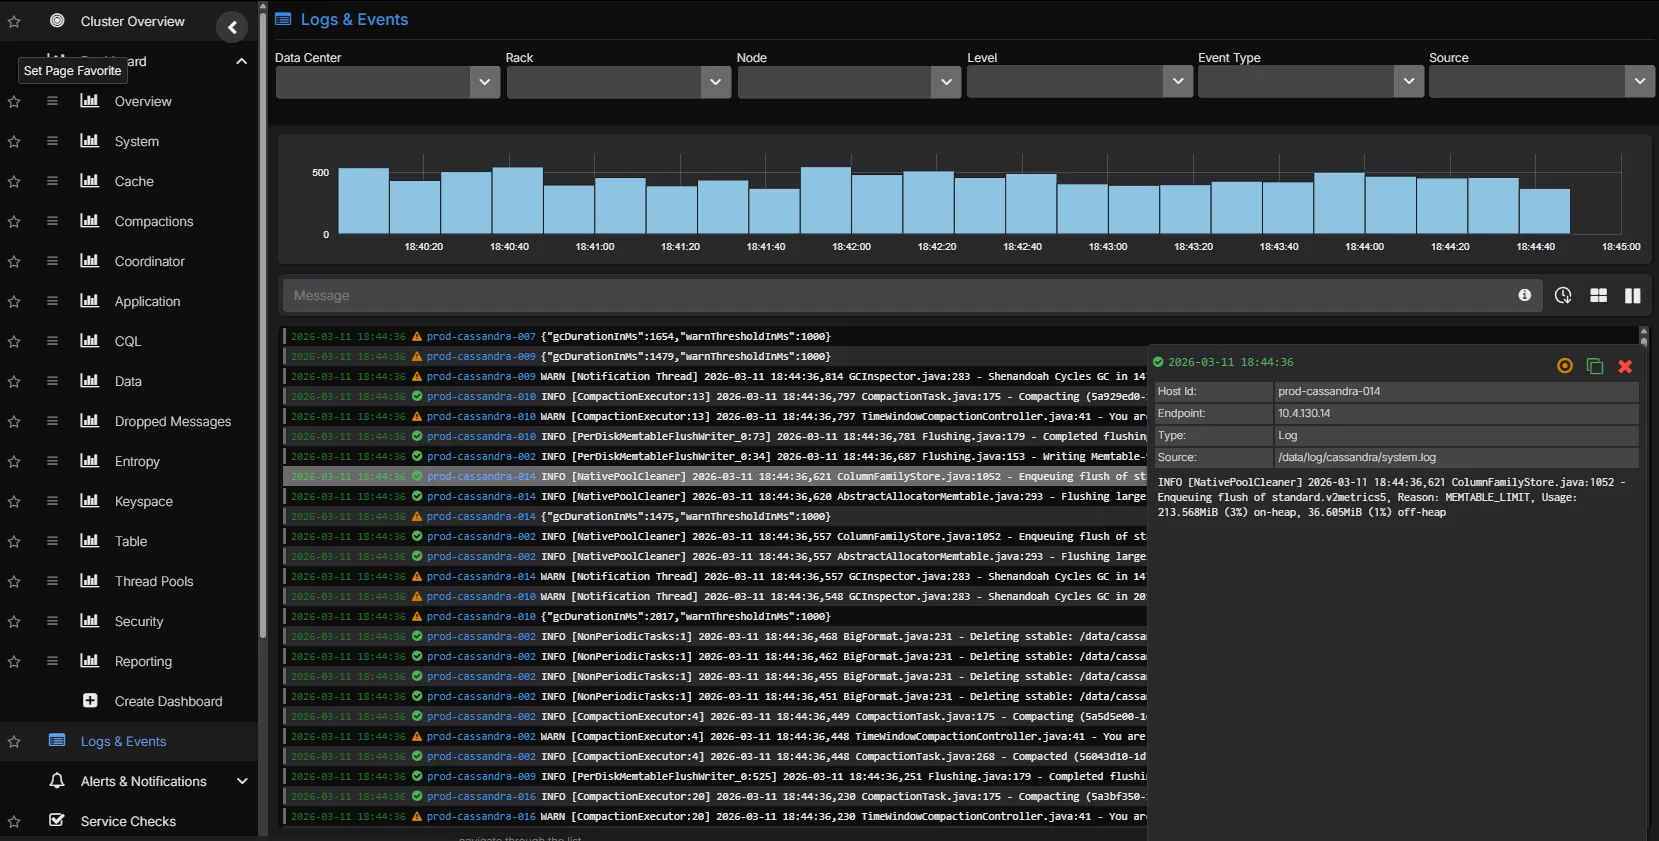The width and height of the screenshot is (1659, 841).
Task: Go to Cluster Overview page
Action: [x=132, y=21]
